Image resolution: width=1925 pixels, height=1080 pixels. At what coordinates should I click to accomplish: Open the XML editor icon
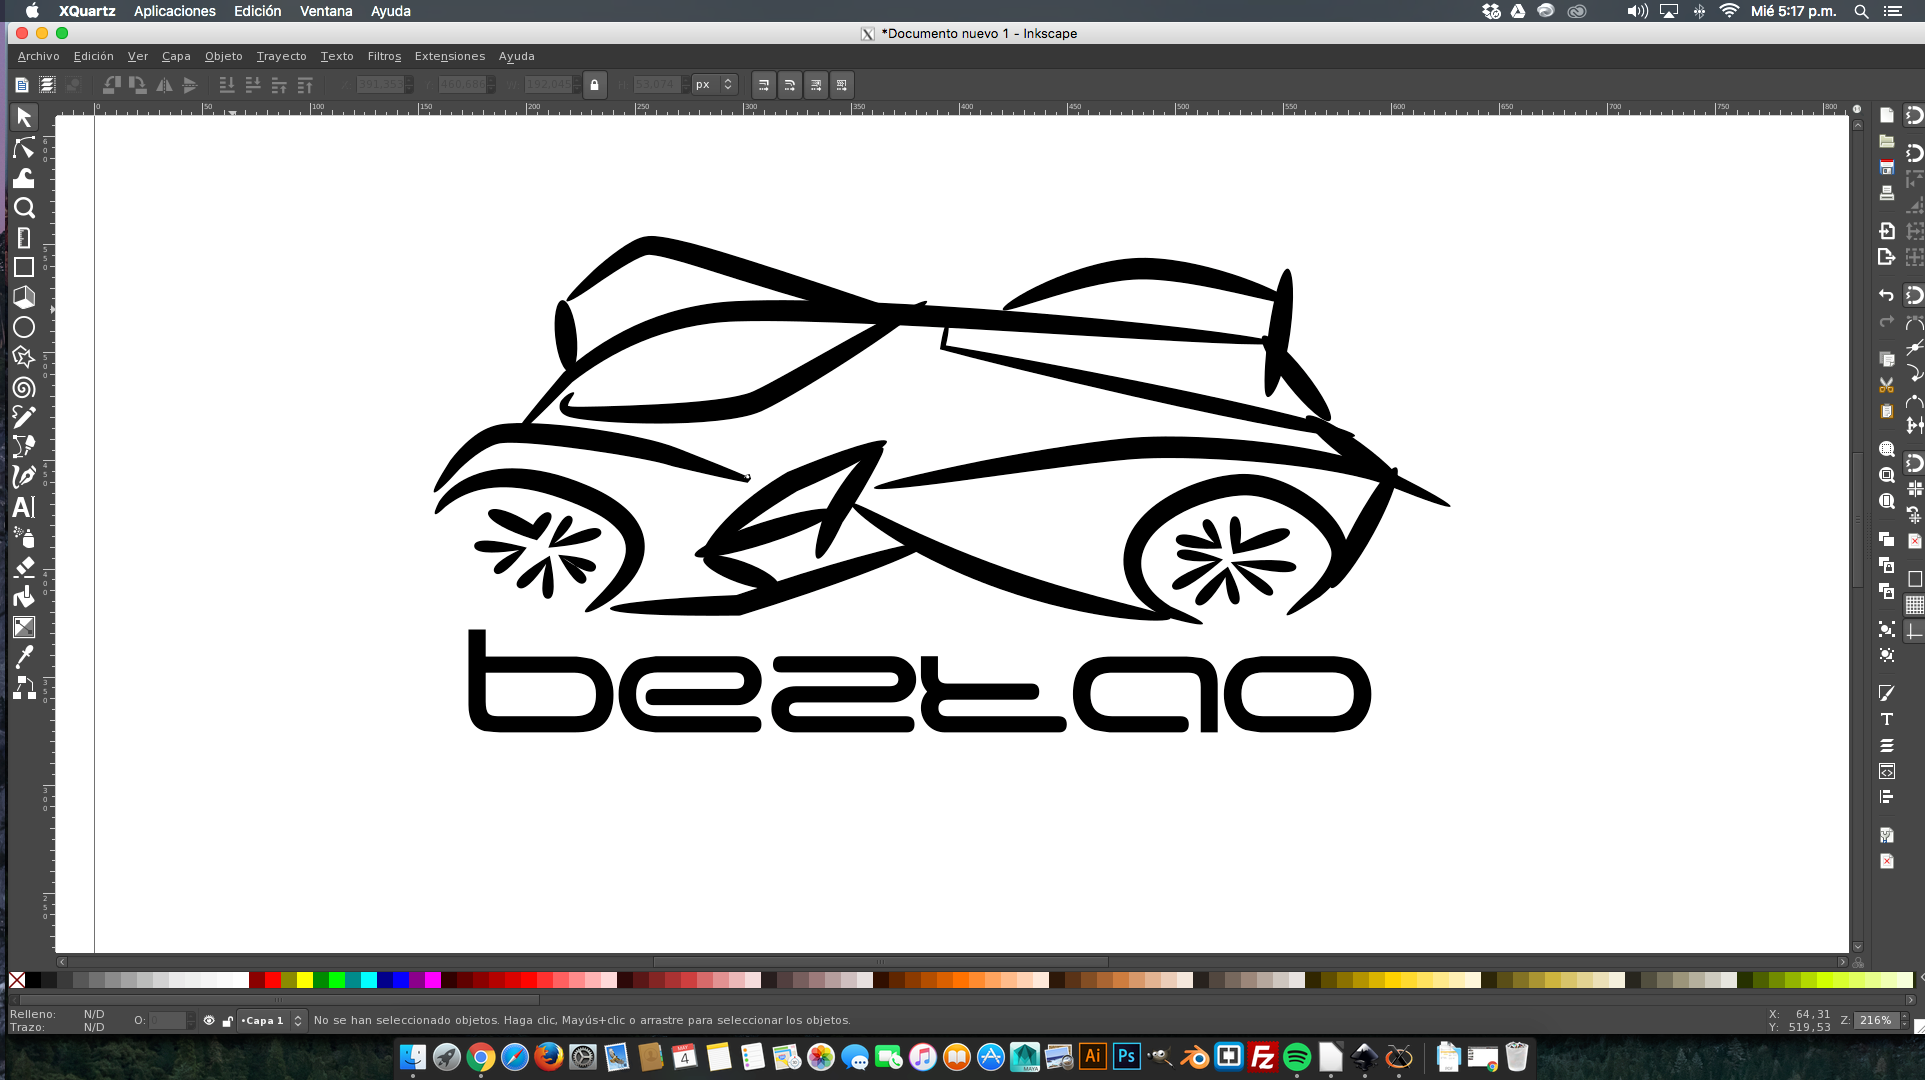coord(1888,771)
